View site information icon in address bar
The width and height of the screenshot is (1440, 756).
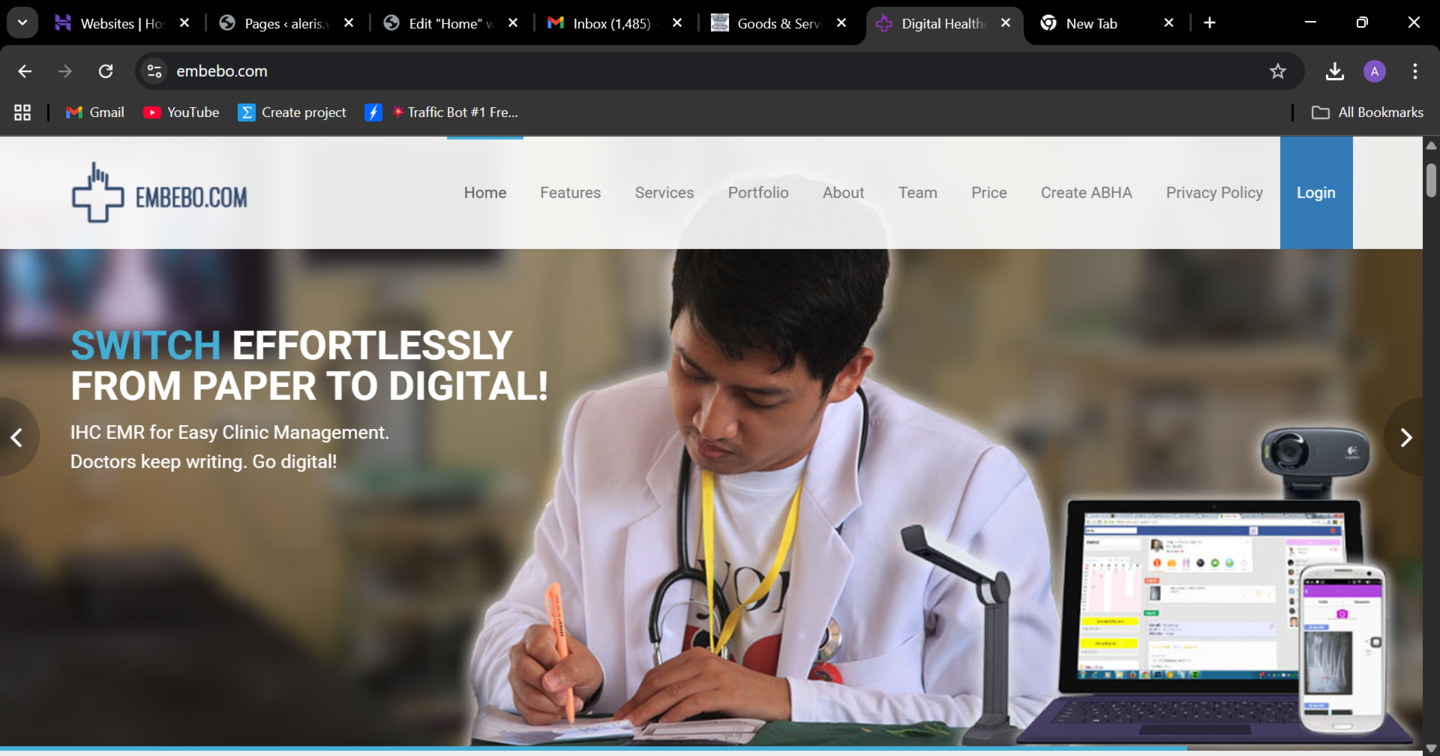point(154,71)
